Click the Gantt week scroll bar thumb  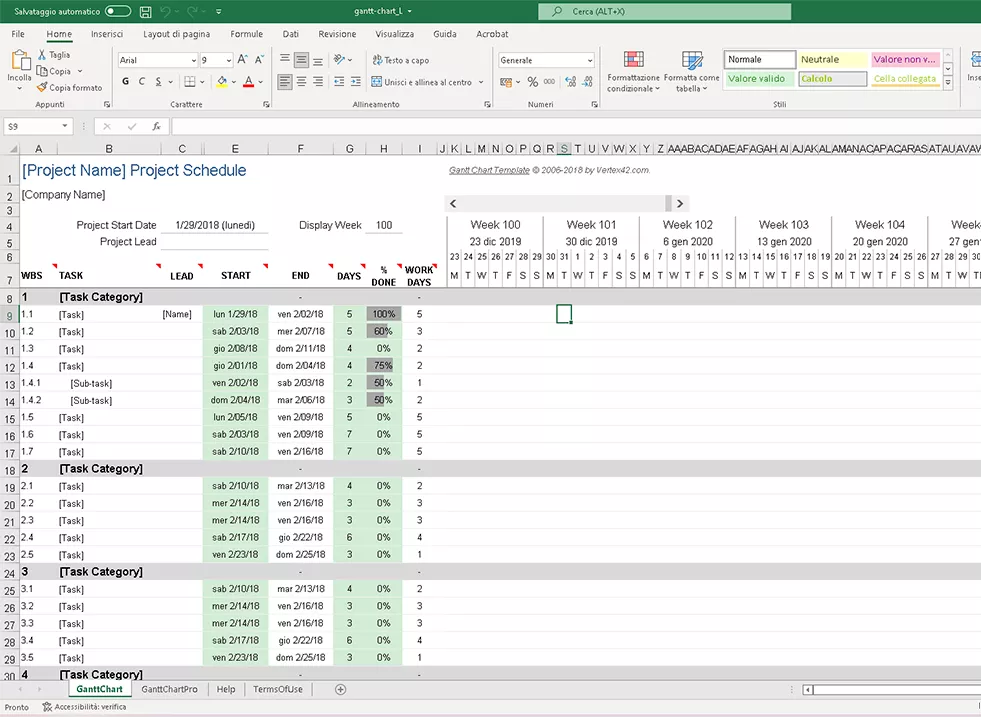[668, 203]
